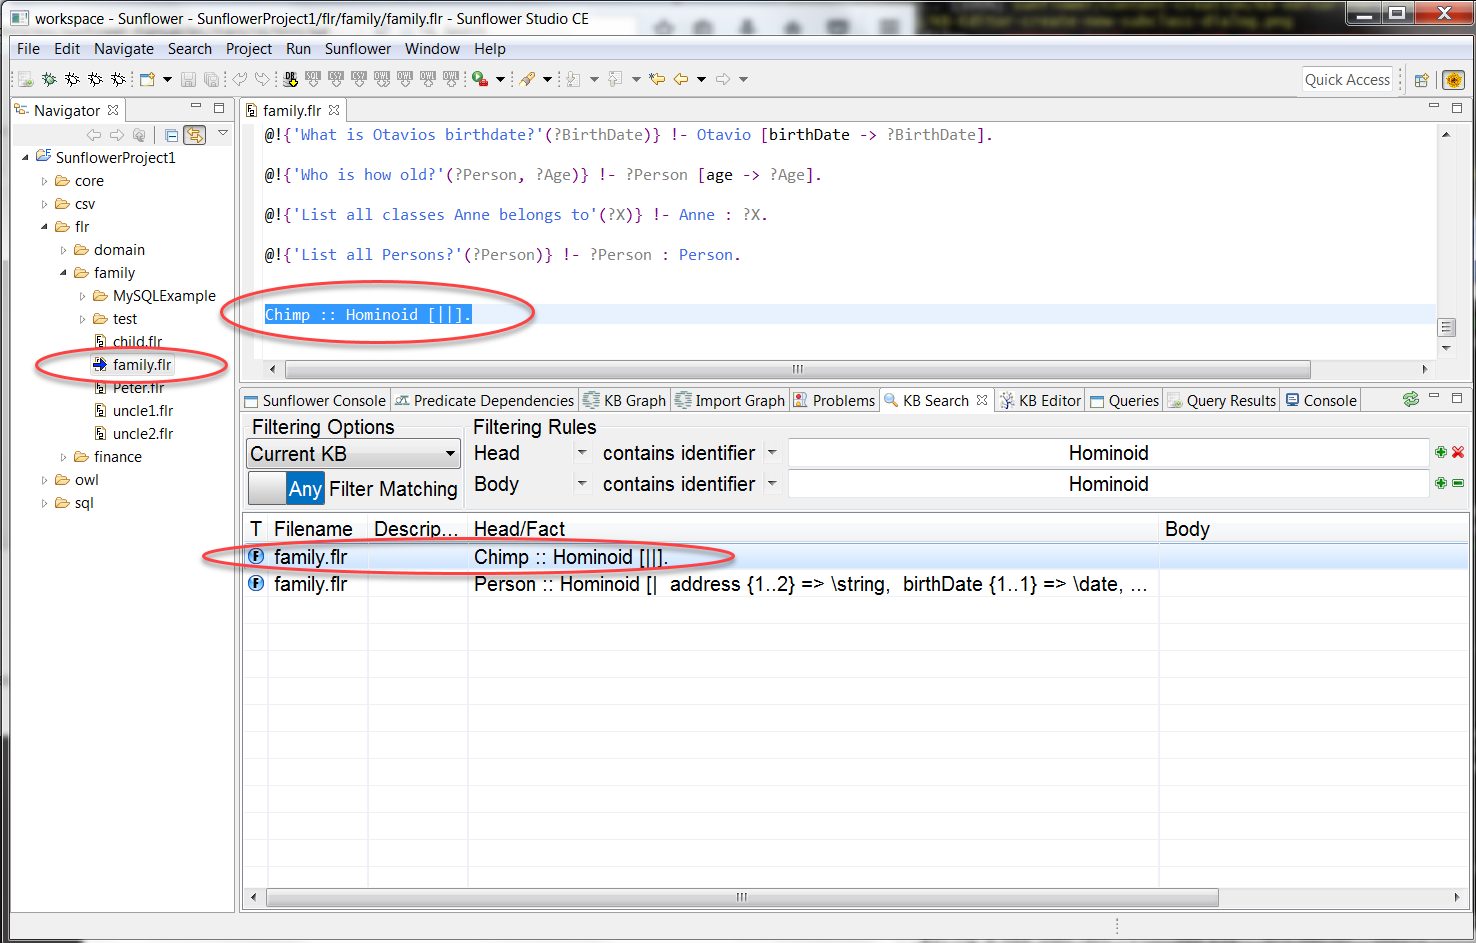Click the Save All icon in toolbar
1476x943 pixels.
click(x=211, y=79)
